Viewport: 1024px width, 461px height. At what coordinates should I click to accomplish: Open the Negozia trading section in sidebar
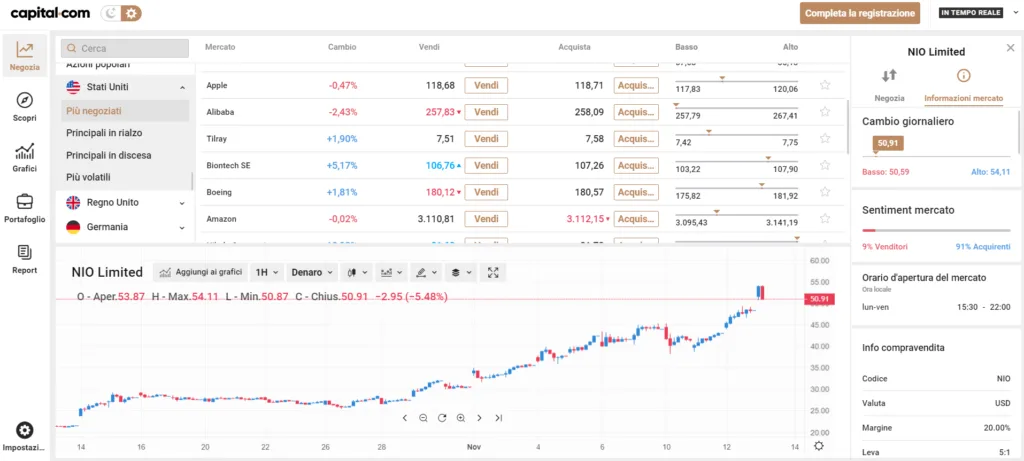25,56
